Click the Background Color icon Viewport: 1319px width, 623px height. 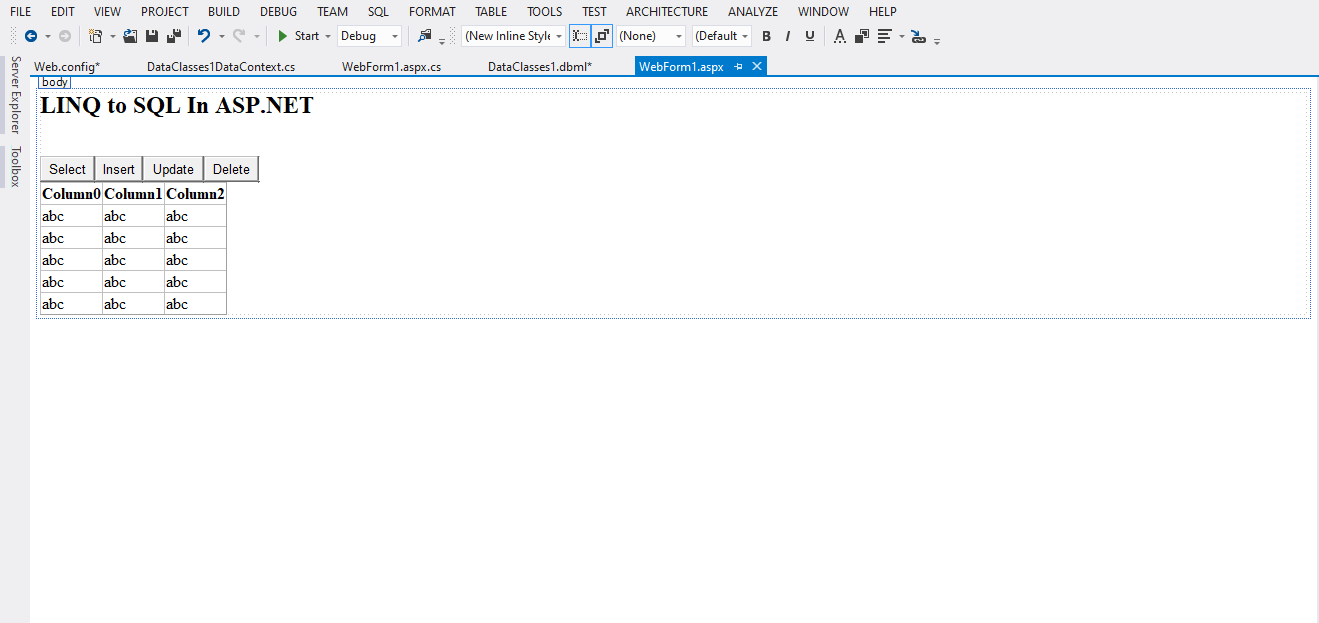(x=862, y=36)
